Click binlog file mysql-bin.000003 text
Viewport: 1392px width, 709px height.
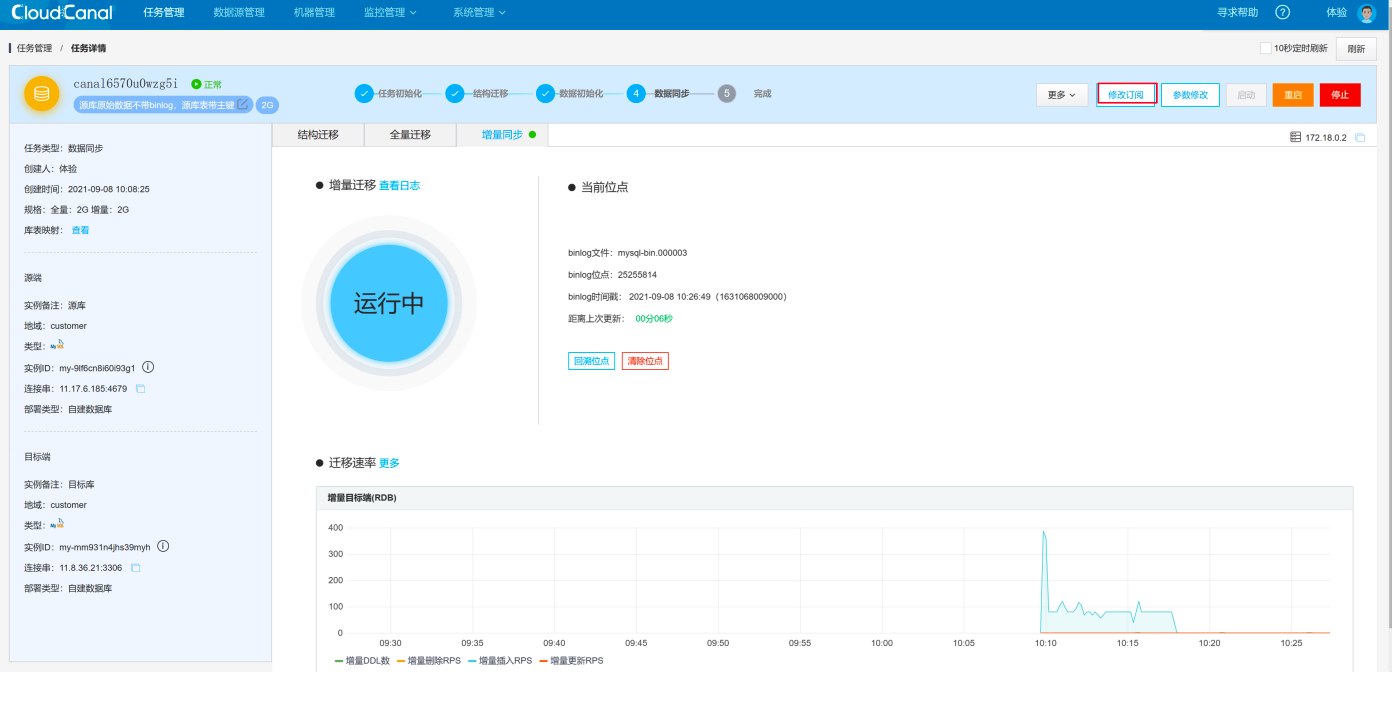coord(652,253)
